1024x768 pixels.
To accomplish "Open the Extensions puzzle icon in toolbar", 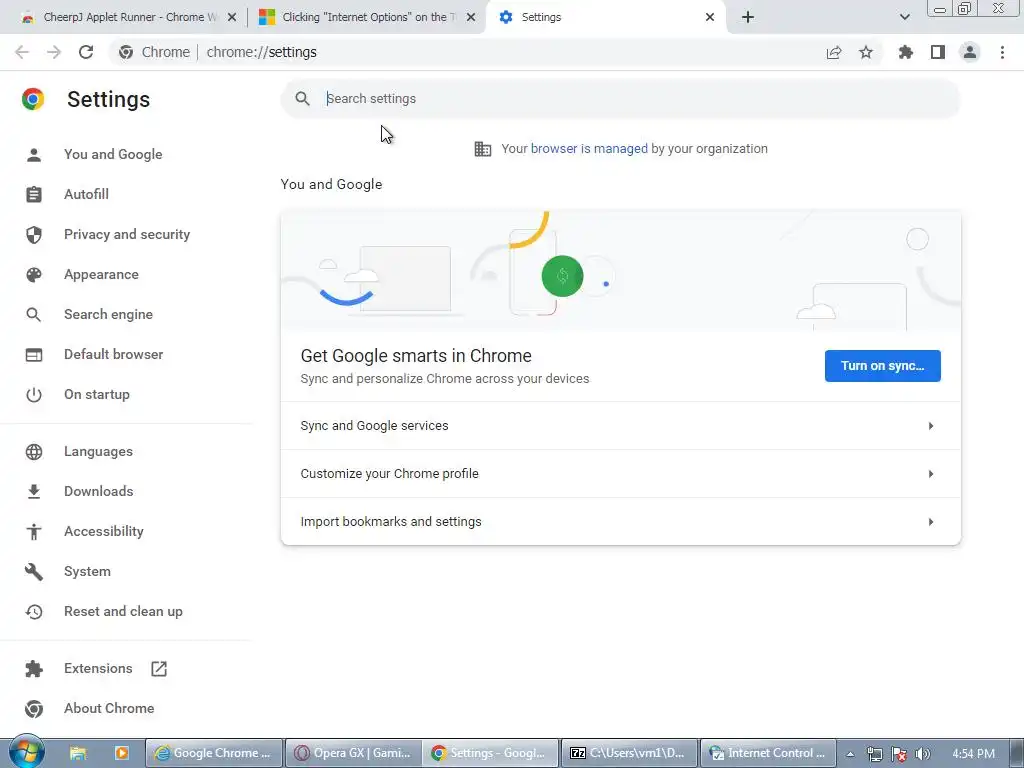I will click(906, 52).
